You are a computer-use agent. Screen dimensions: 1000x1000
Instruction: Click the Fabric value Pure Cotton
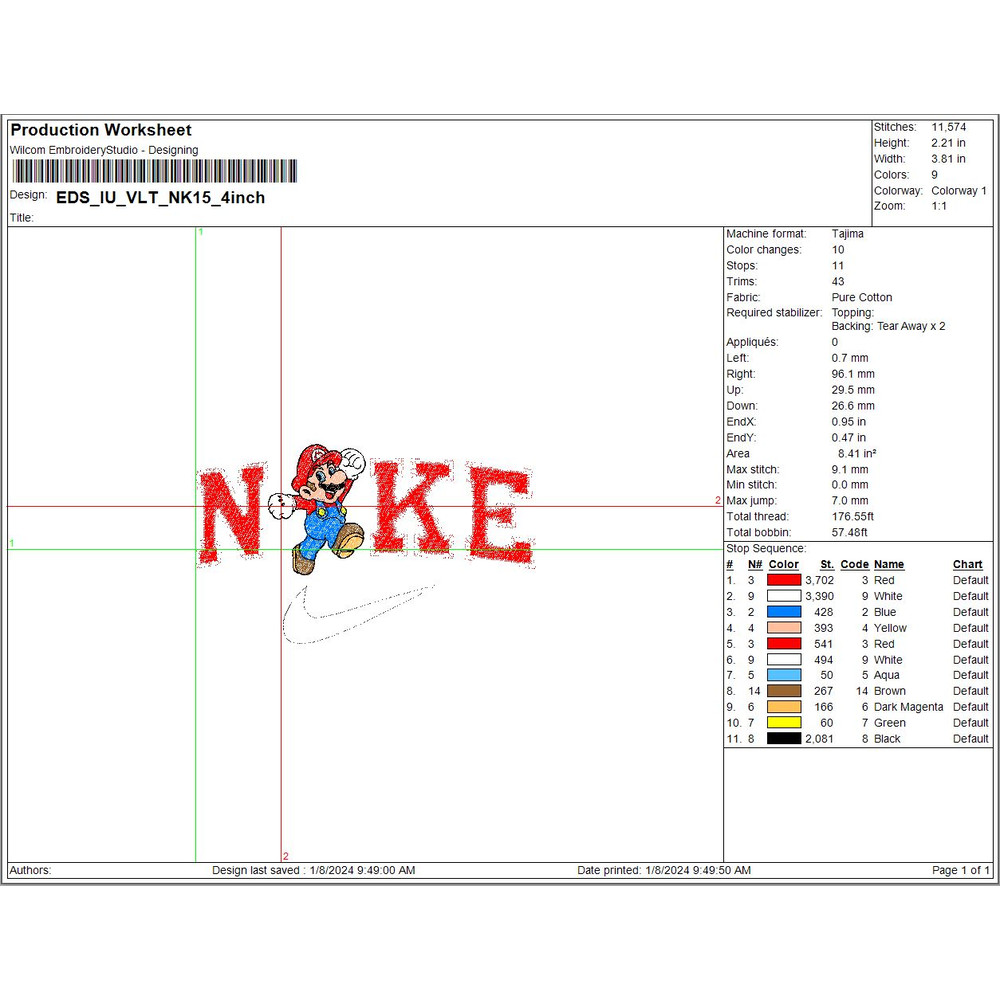tap(861, 297)
